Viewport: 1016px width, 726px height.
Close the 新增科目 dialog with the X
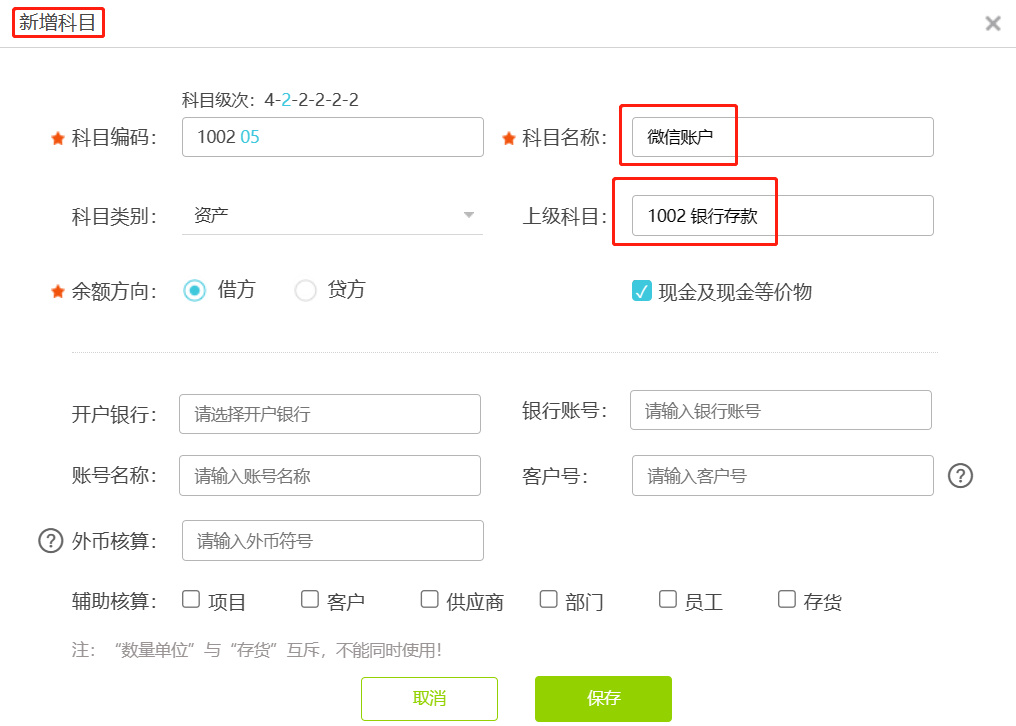(992, 24)
